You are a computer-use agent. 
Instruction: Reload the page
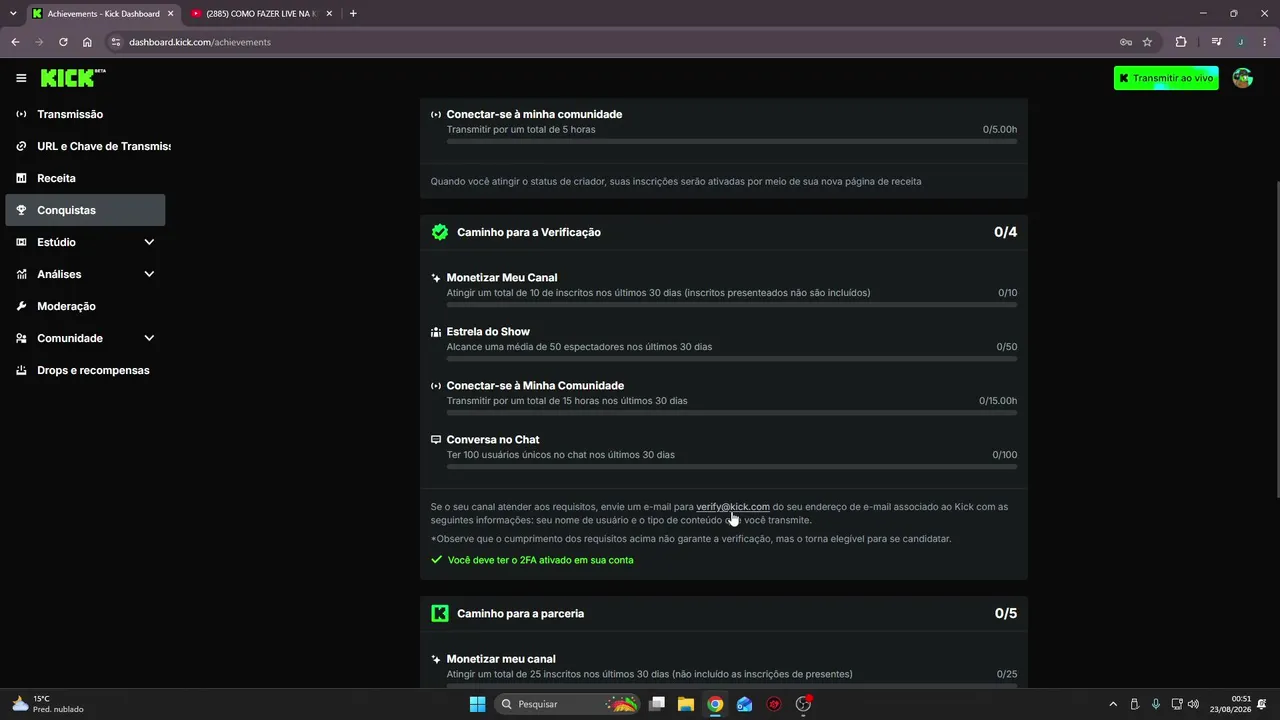pyautogui.click(x=63, y=42)
